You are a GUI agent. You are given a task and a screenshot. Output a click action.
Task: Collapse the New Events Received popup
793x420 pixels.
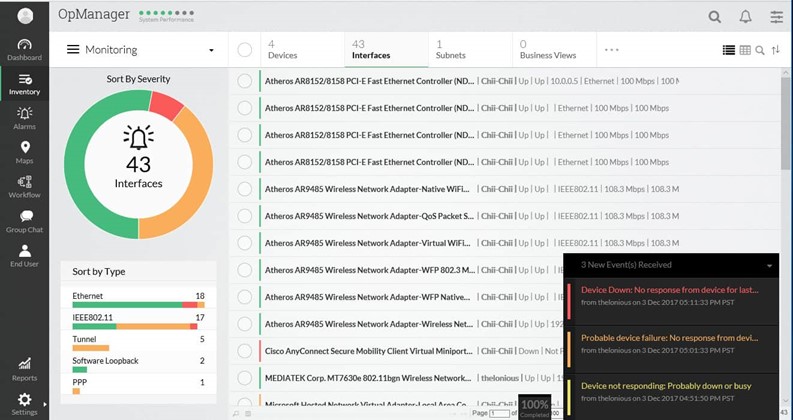[769, 266]
